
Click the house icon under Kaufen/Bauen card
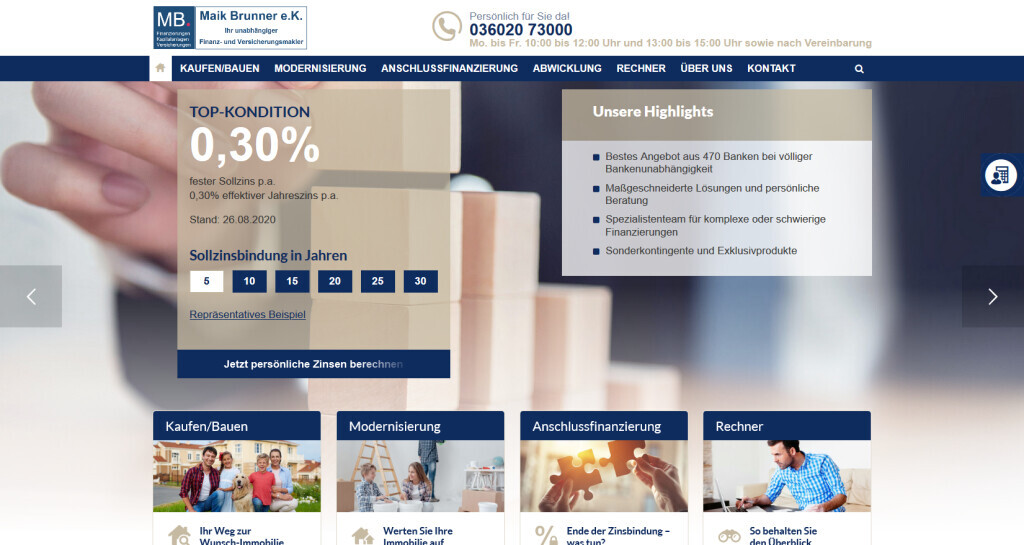click(179, 535)
